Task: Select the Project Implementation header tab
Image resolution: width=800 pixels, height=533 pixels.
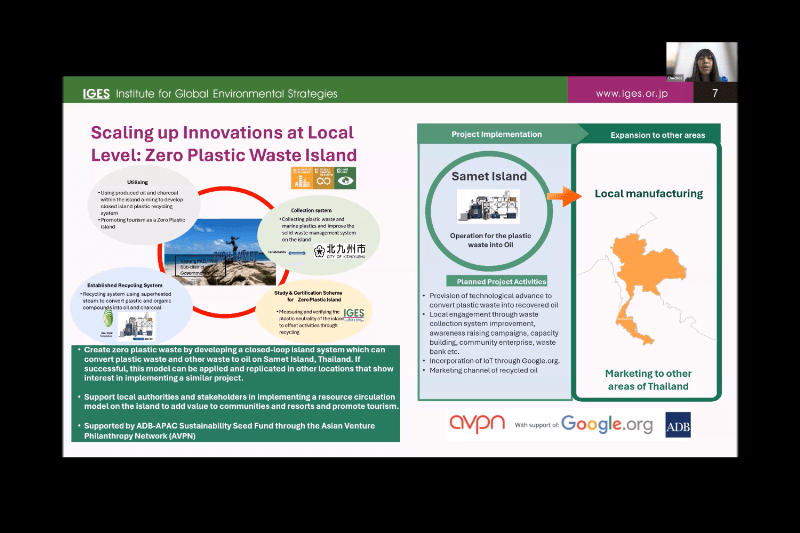Action: tap(492, 134)
